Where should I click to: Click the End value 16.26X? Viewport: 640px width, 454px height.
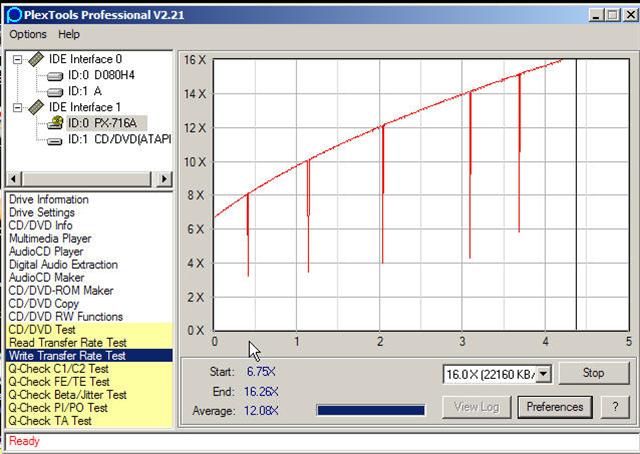(261, 392)
